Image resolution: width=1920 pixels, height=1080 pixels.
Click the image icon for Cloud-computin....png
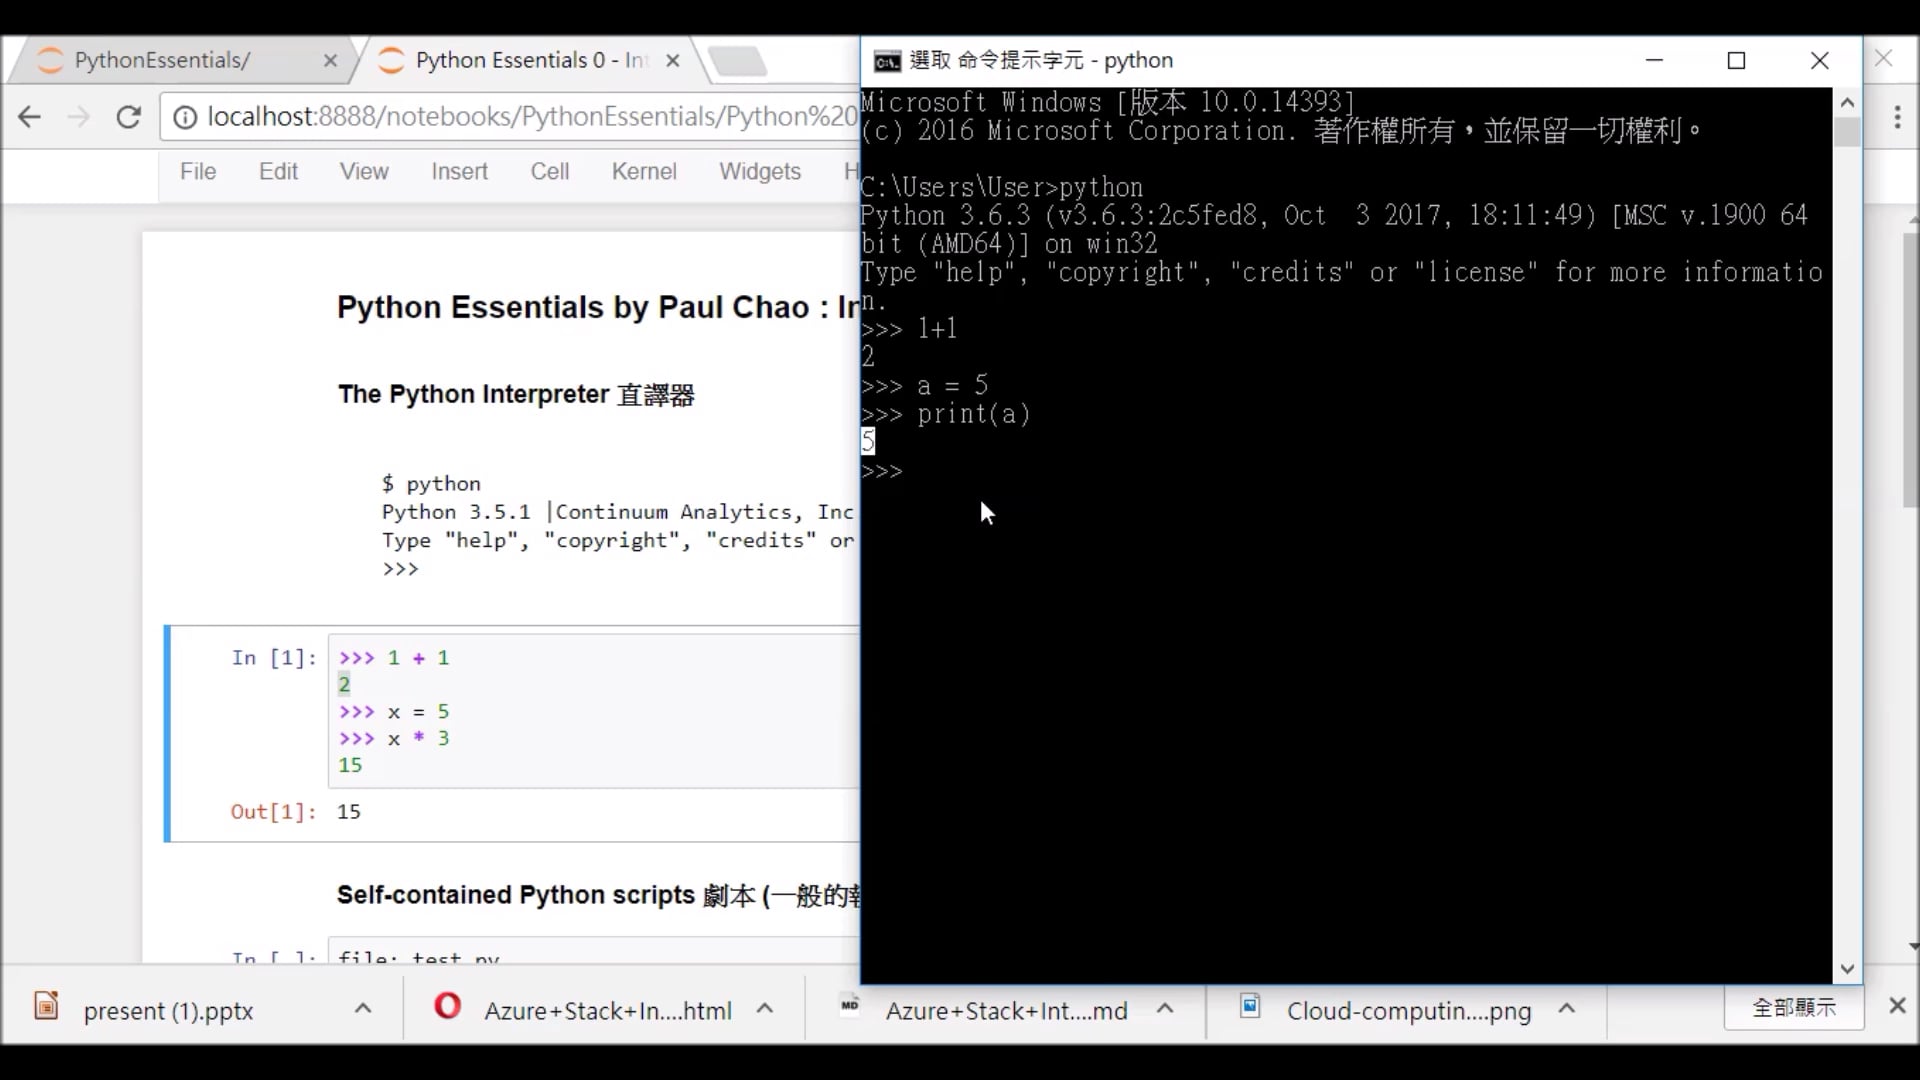1251,1009
